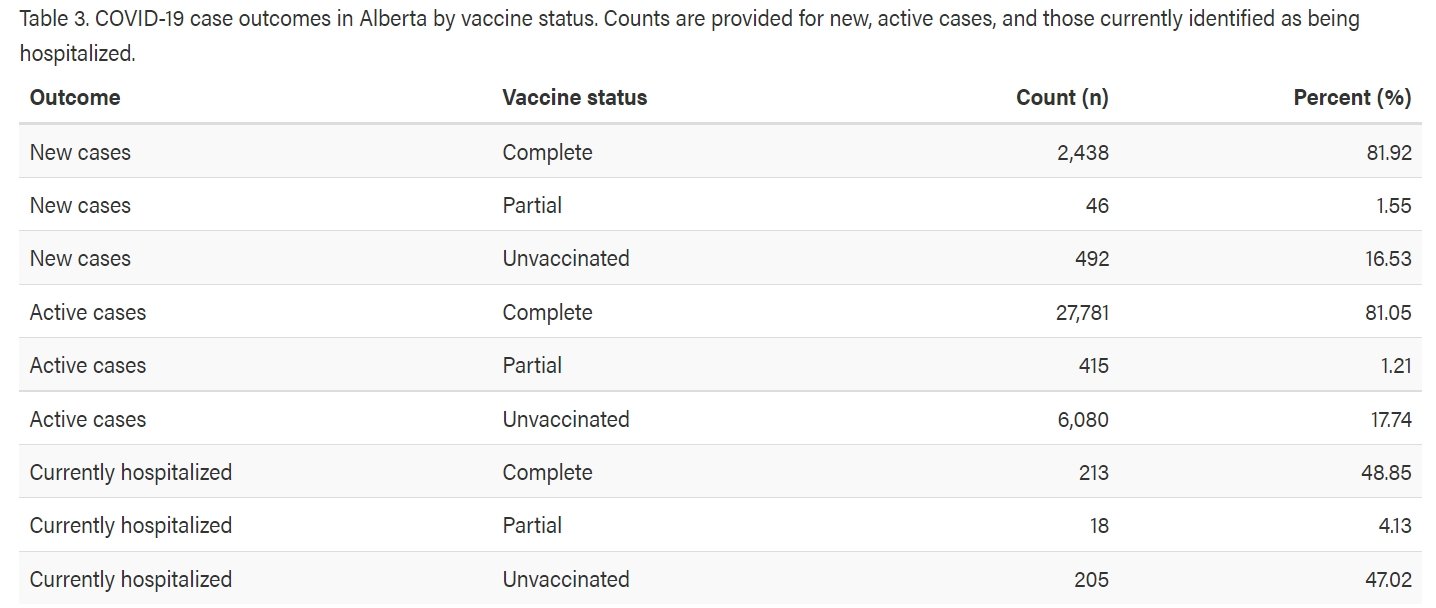The height and width of the screenshot is (608, 1436).
Task: Select the Partial status in New cases row
Action: point(532,205)
